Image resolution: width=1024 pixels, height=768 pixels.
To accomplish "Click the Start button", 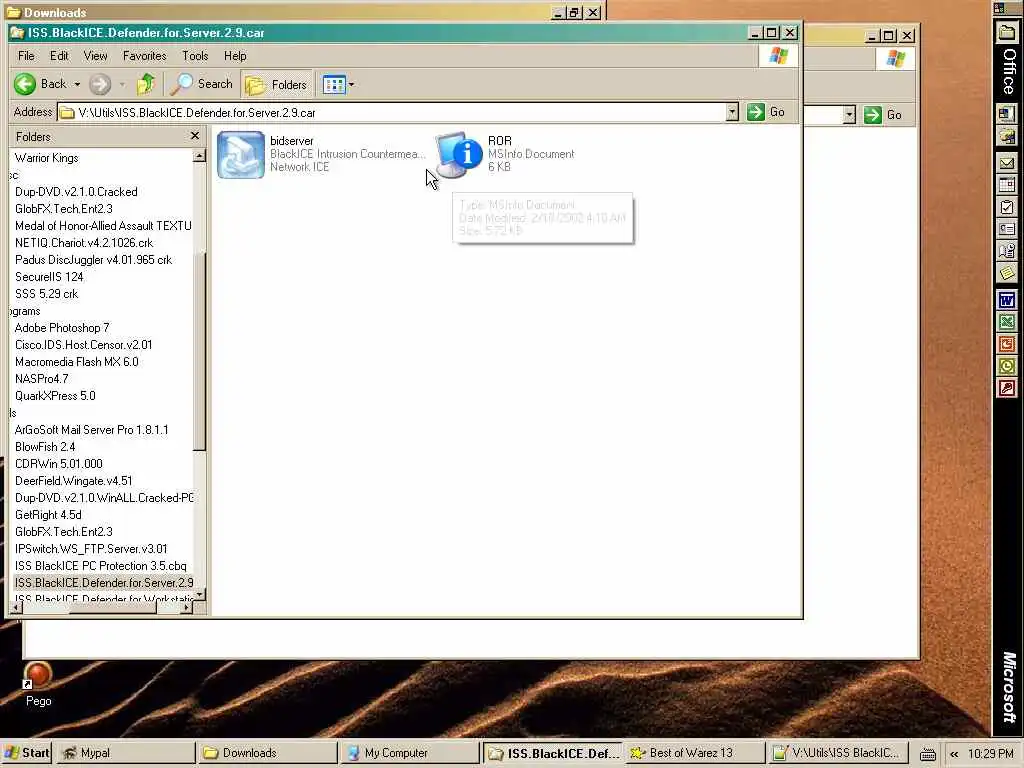I will (26, 752).
